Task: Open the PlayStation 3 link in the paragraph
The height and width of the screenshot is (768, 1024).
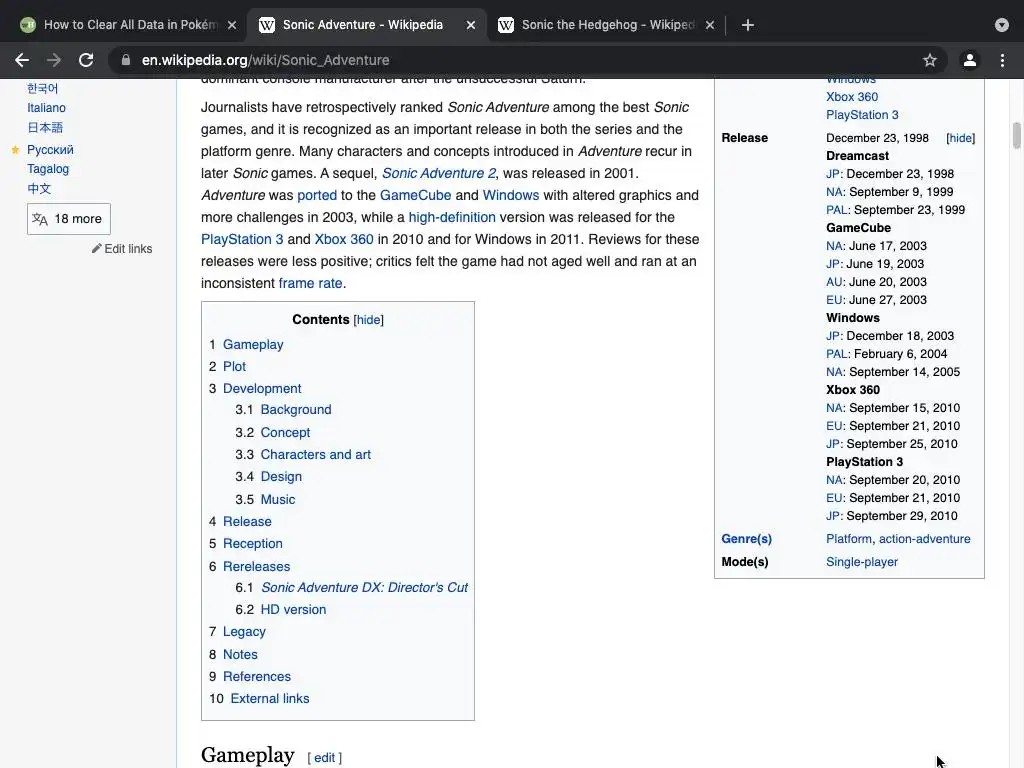Action: [x=242, y=239]
